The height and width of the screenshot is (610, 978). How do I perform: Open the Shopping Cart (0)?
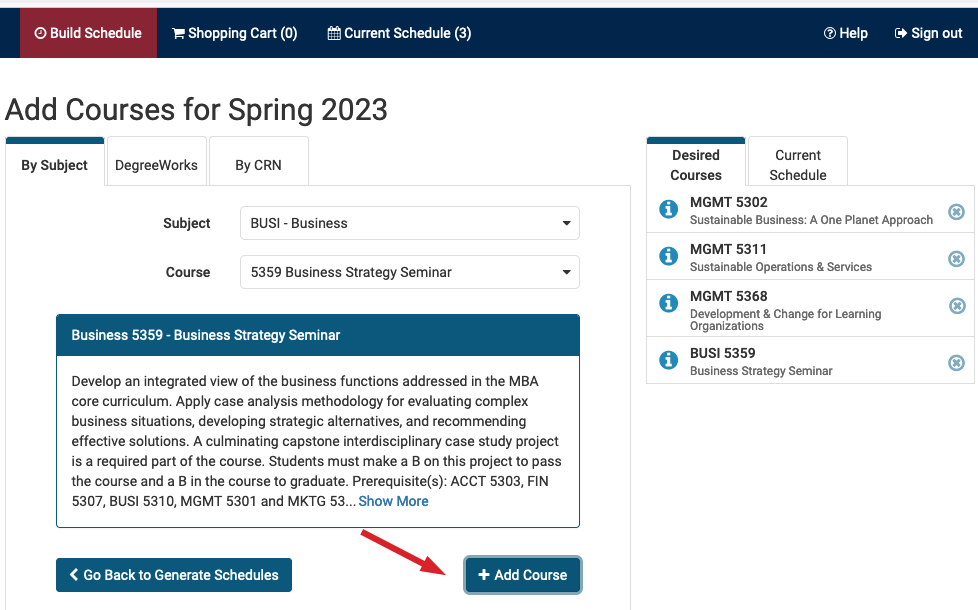click(x=235, y=33)
